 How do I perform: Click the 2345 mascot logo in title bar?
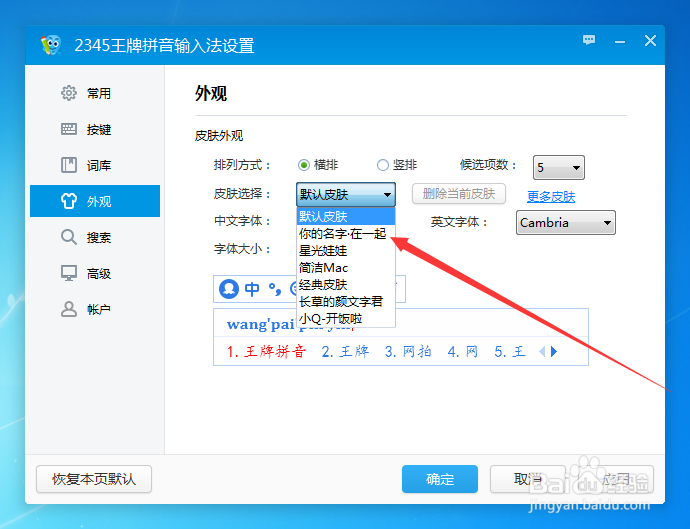coord(51,45)
